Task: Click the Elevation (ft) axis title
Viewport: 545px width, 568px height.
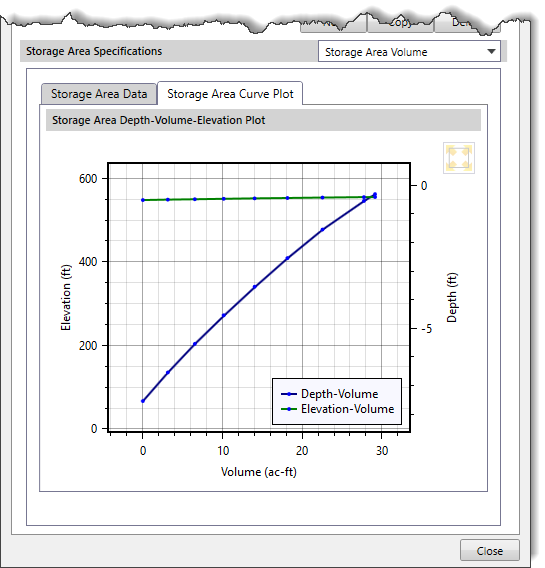Action: point(66,297)
